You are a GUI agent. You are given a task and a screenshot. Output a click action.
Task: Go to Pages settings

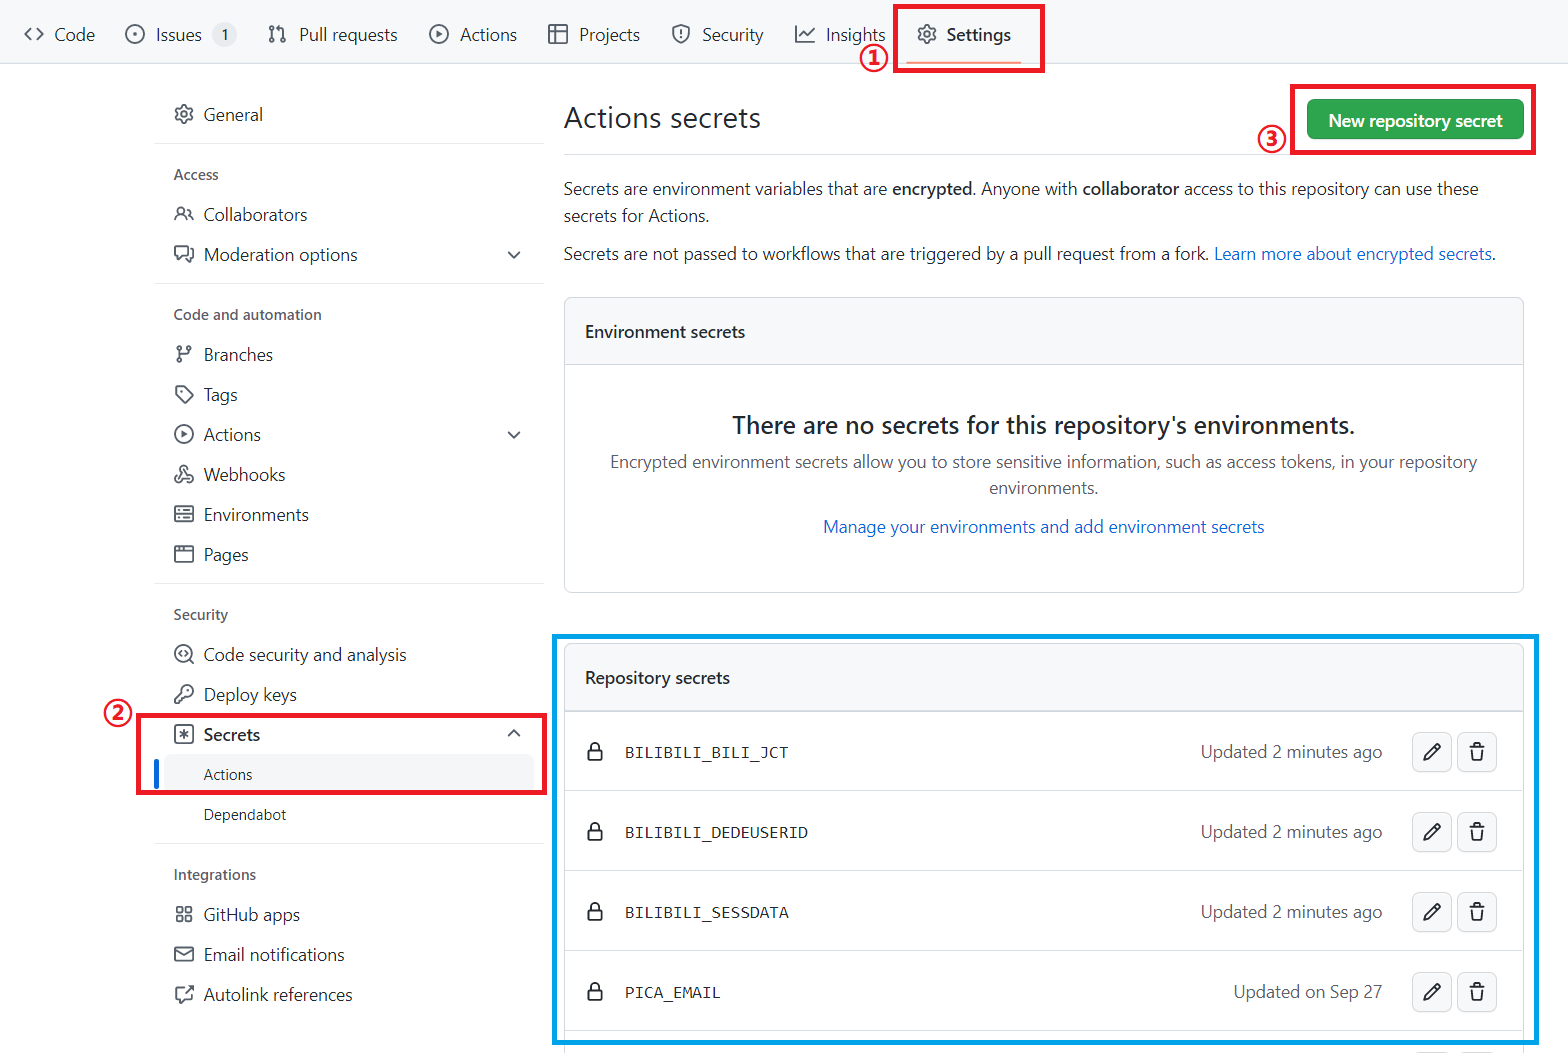point(348,555)
